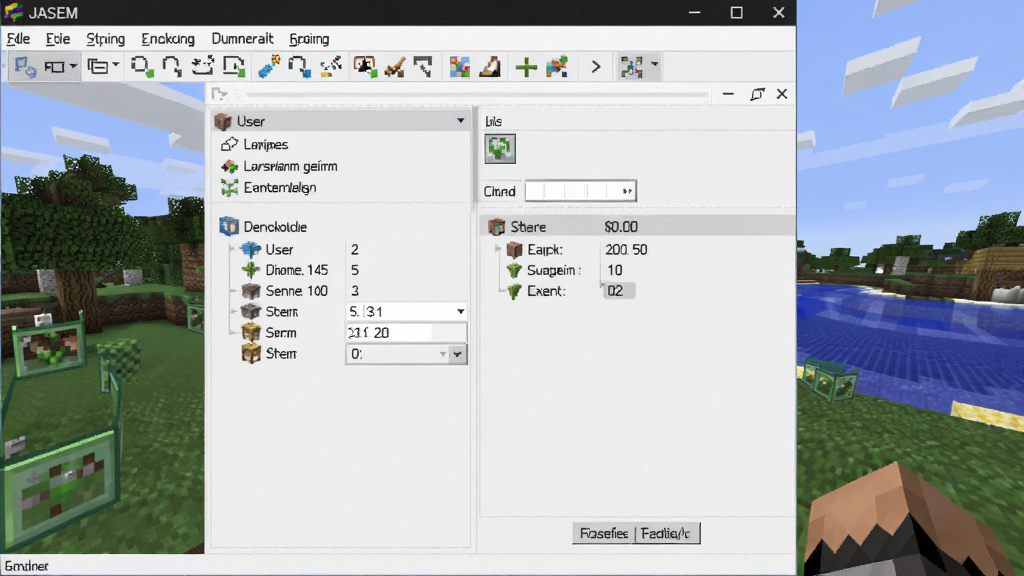
Task: Click the rotate arrow with green square icon
Action: pos(172,67)
